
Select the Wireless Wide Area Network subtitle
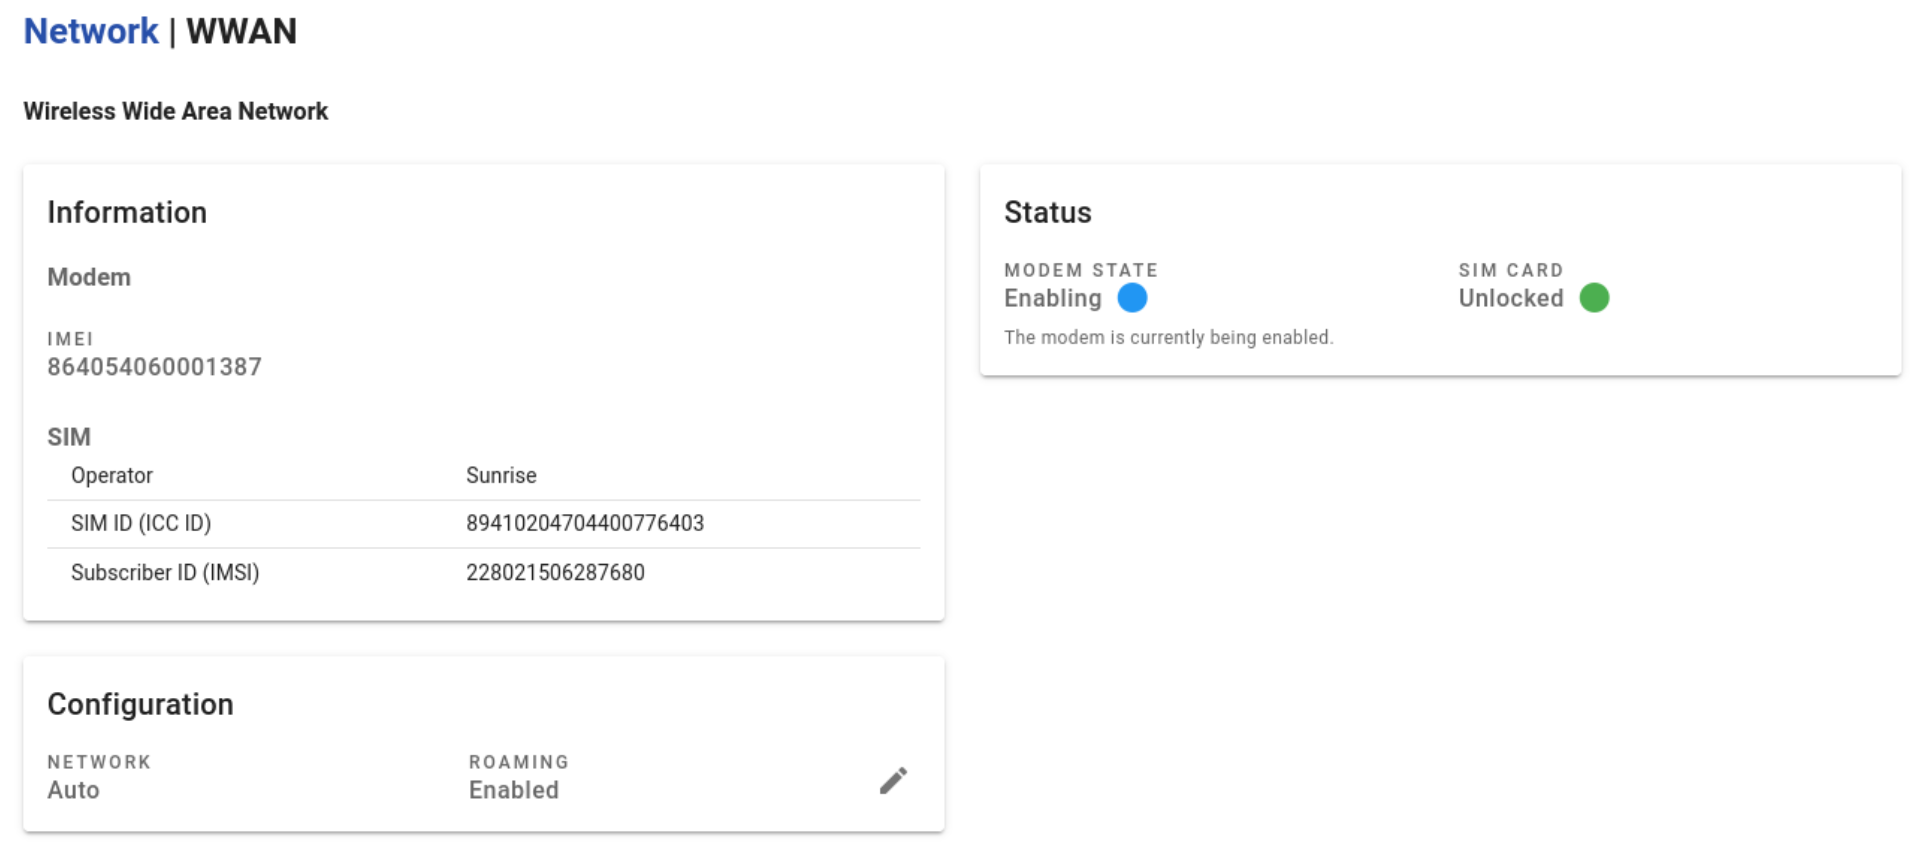[175, 111]
